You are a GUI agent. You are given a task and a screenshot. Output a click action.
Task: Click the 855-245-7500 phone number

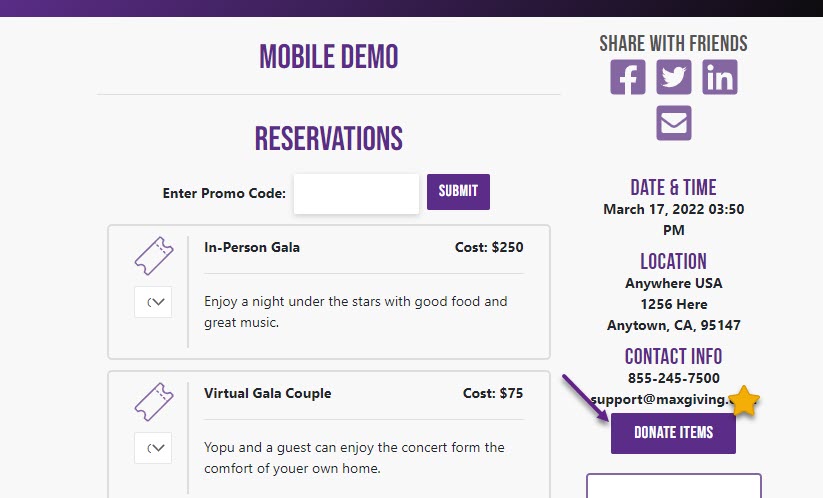[673, 378]
